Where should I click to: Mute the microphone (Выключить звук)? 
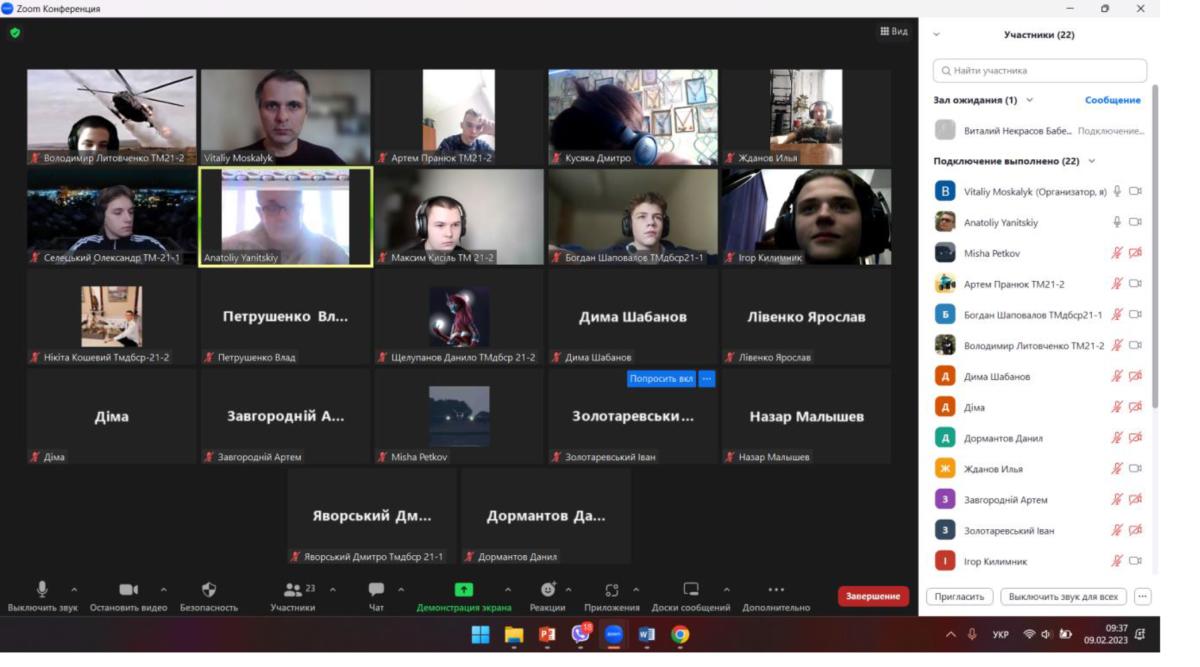pyautogui.click(x=42, y=590)
